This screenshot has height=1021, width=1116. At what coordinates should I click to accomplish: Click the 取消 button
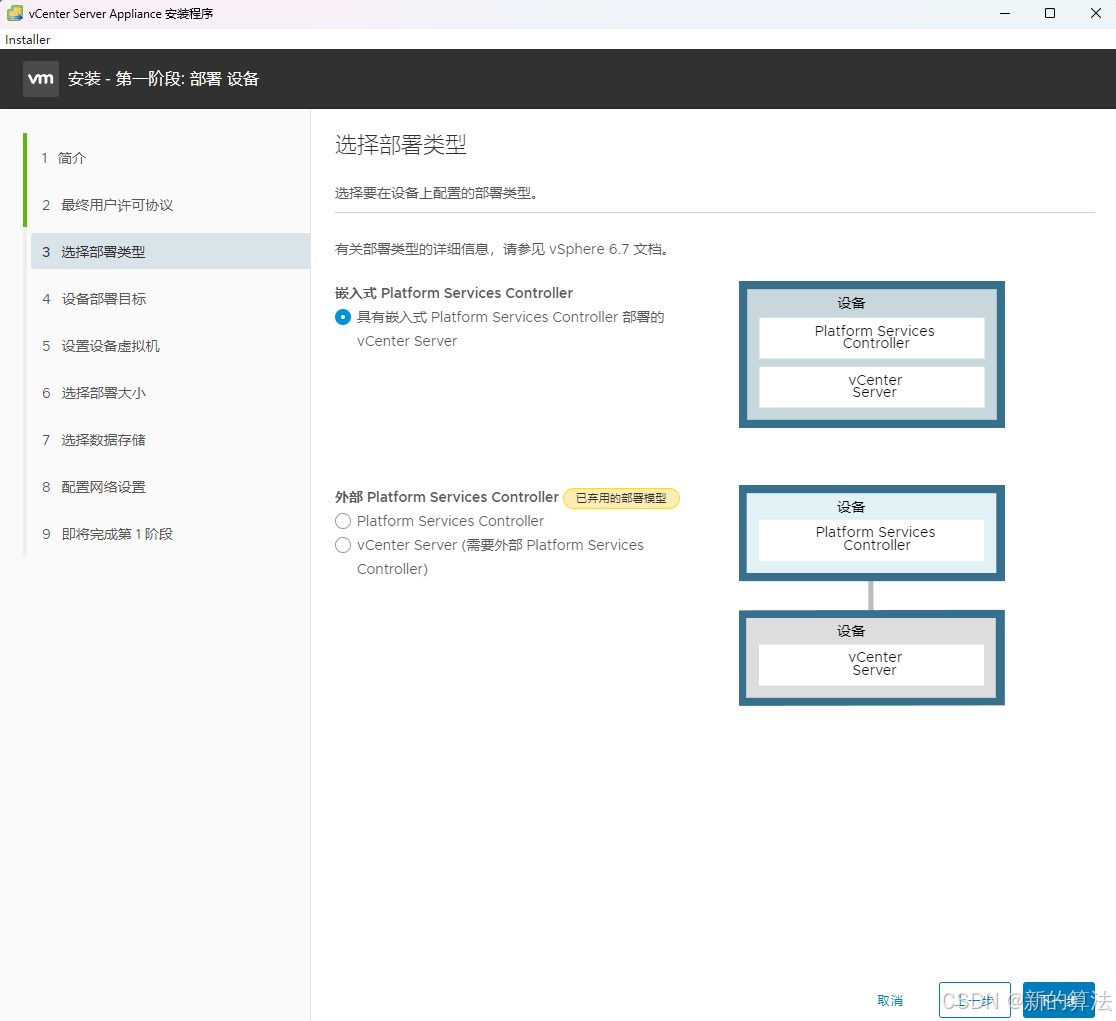point(890,1000)
